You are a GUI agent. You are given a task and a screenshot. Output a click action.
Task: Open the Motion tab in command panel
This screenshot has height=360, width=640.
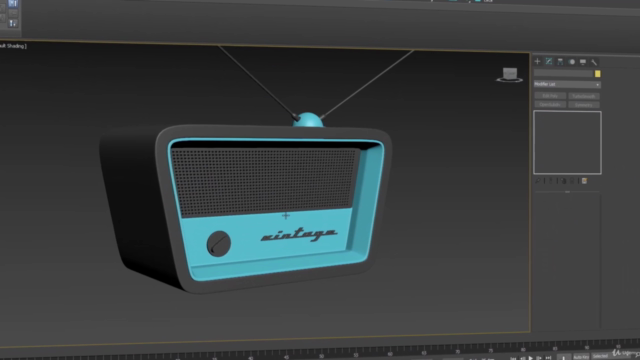(571, 62)
